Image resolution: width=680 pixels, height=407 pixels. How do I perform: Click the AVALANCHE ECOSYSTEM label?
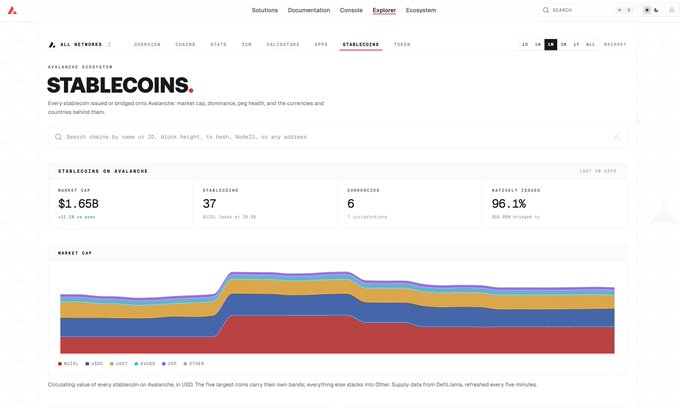pyautogui.click(x=80, y=67)
